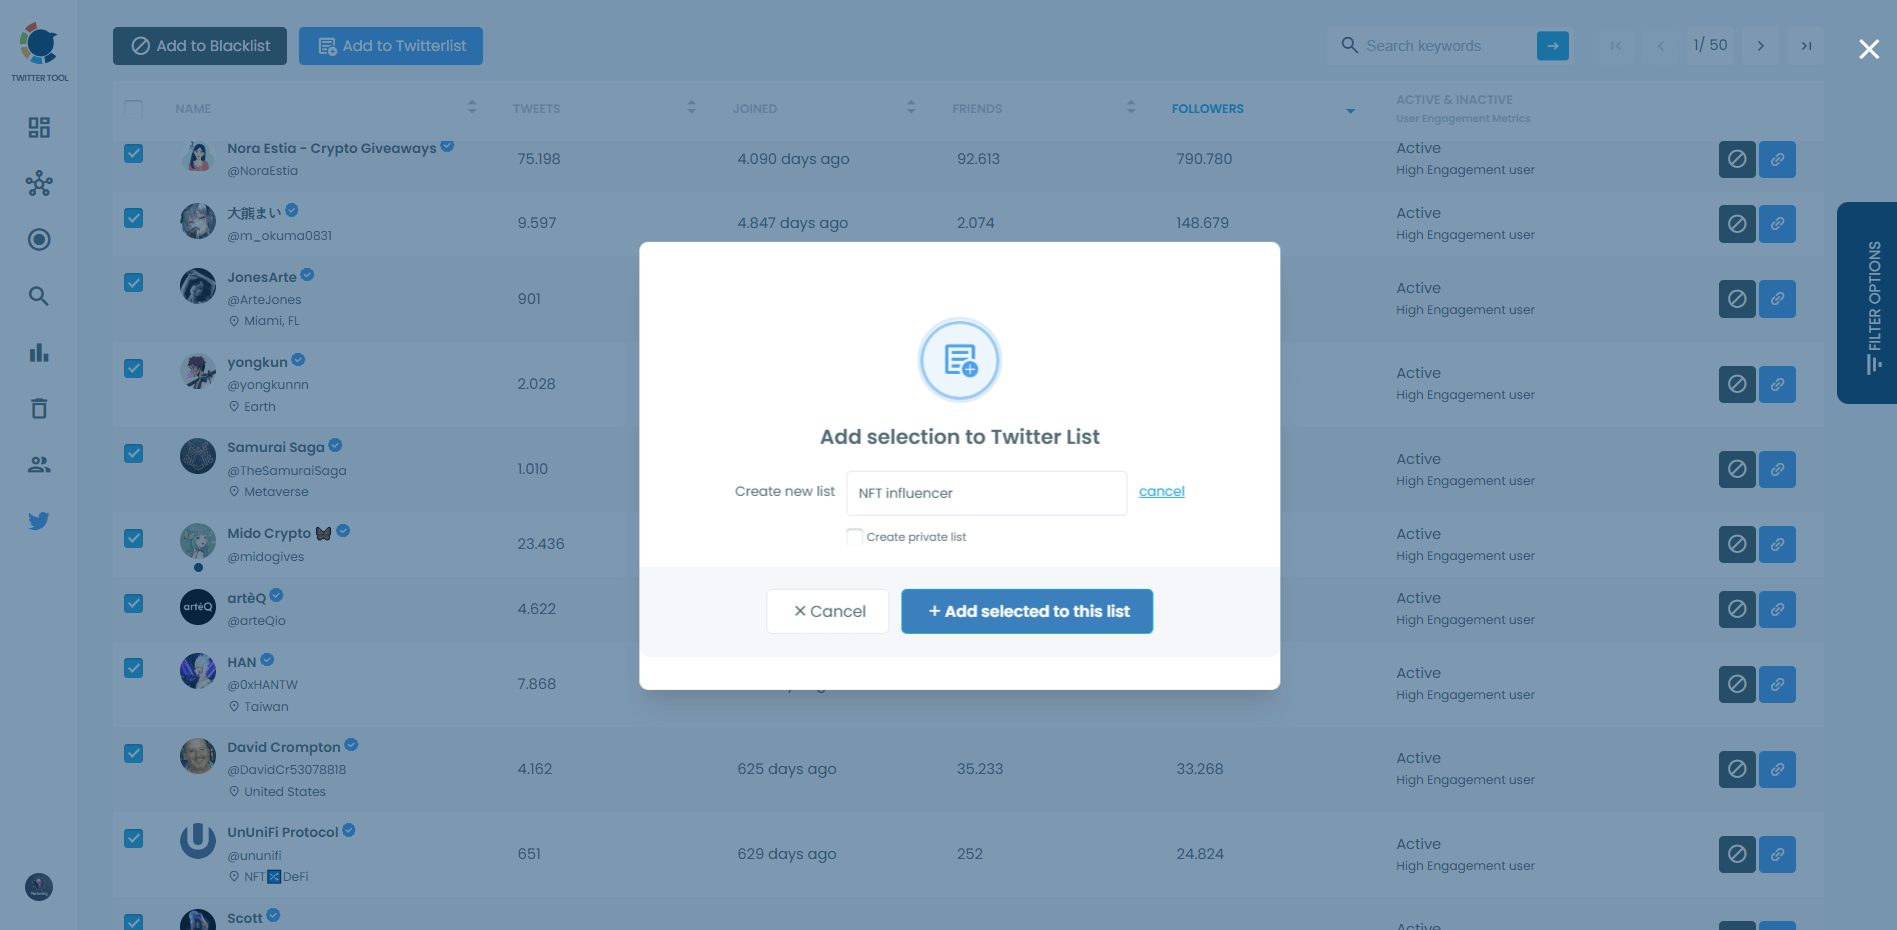The image size is (1897, 930).
Task: Open link icon for Nora Estia row
Action: 1777,159
